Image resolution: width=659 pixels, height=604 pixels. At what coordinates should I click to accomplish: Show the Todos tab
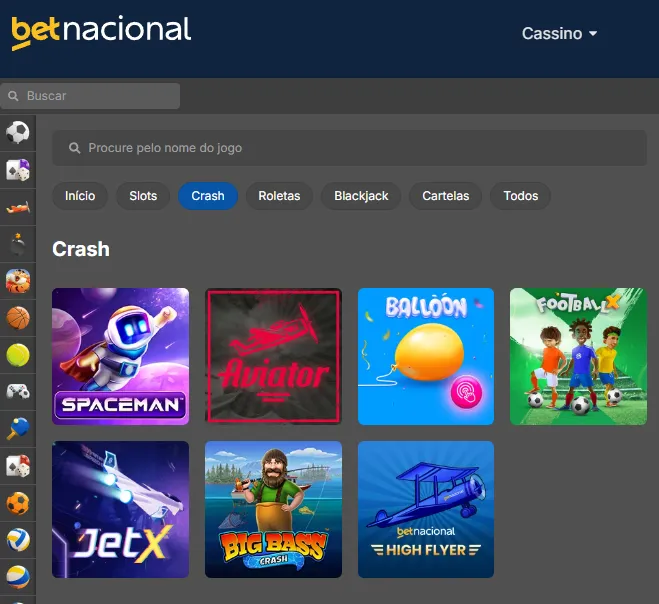coord(521,196)
